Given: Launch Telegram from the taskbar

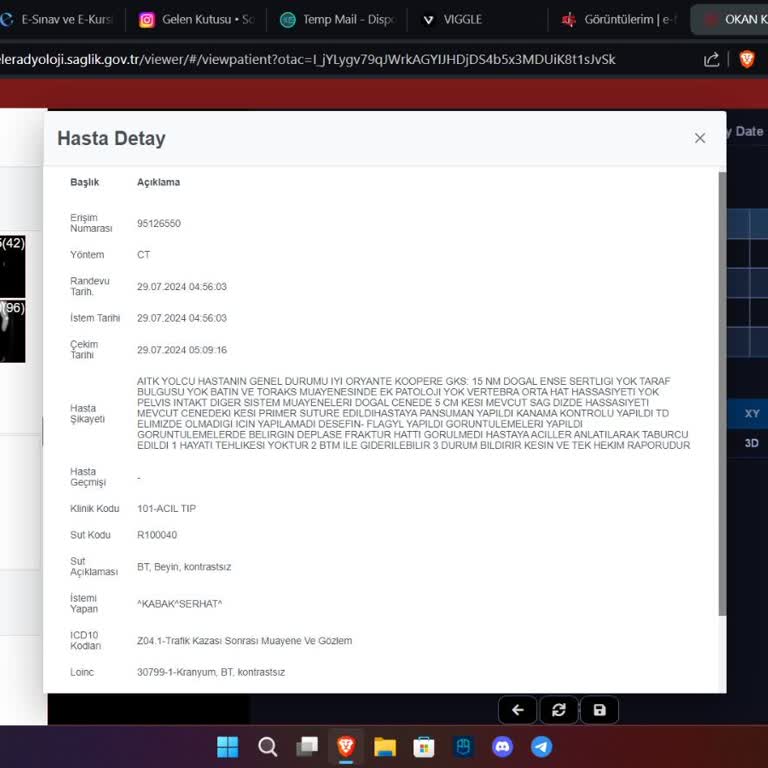Looking at the screenshot, I should point(541,746).
